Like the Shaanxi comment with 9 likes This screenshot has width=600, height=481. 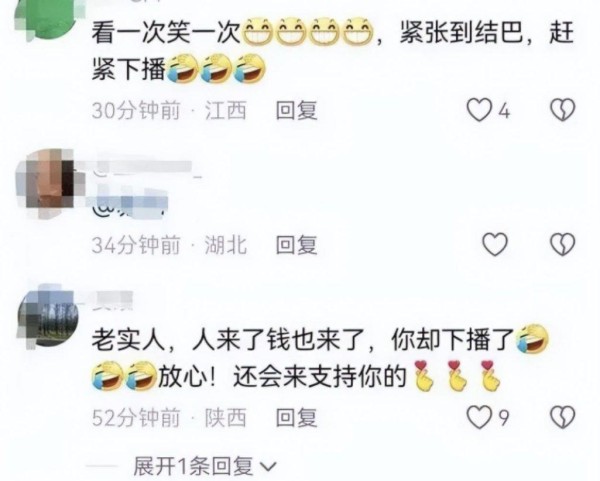pyautogui.click(x=479, y=417)
